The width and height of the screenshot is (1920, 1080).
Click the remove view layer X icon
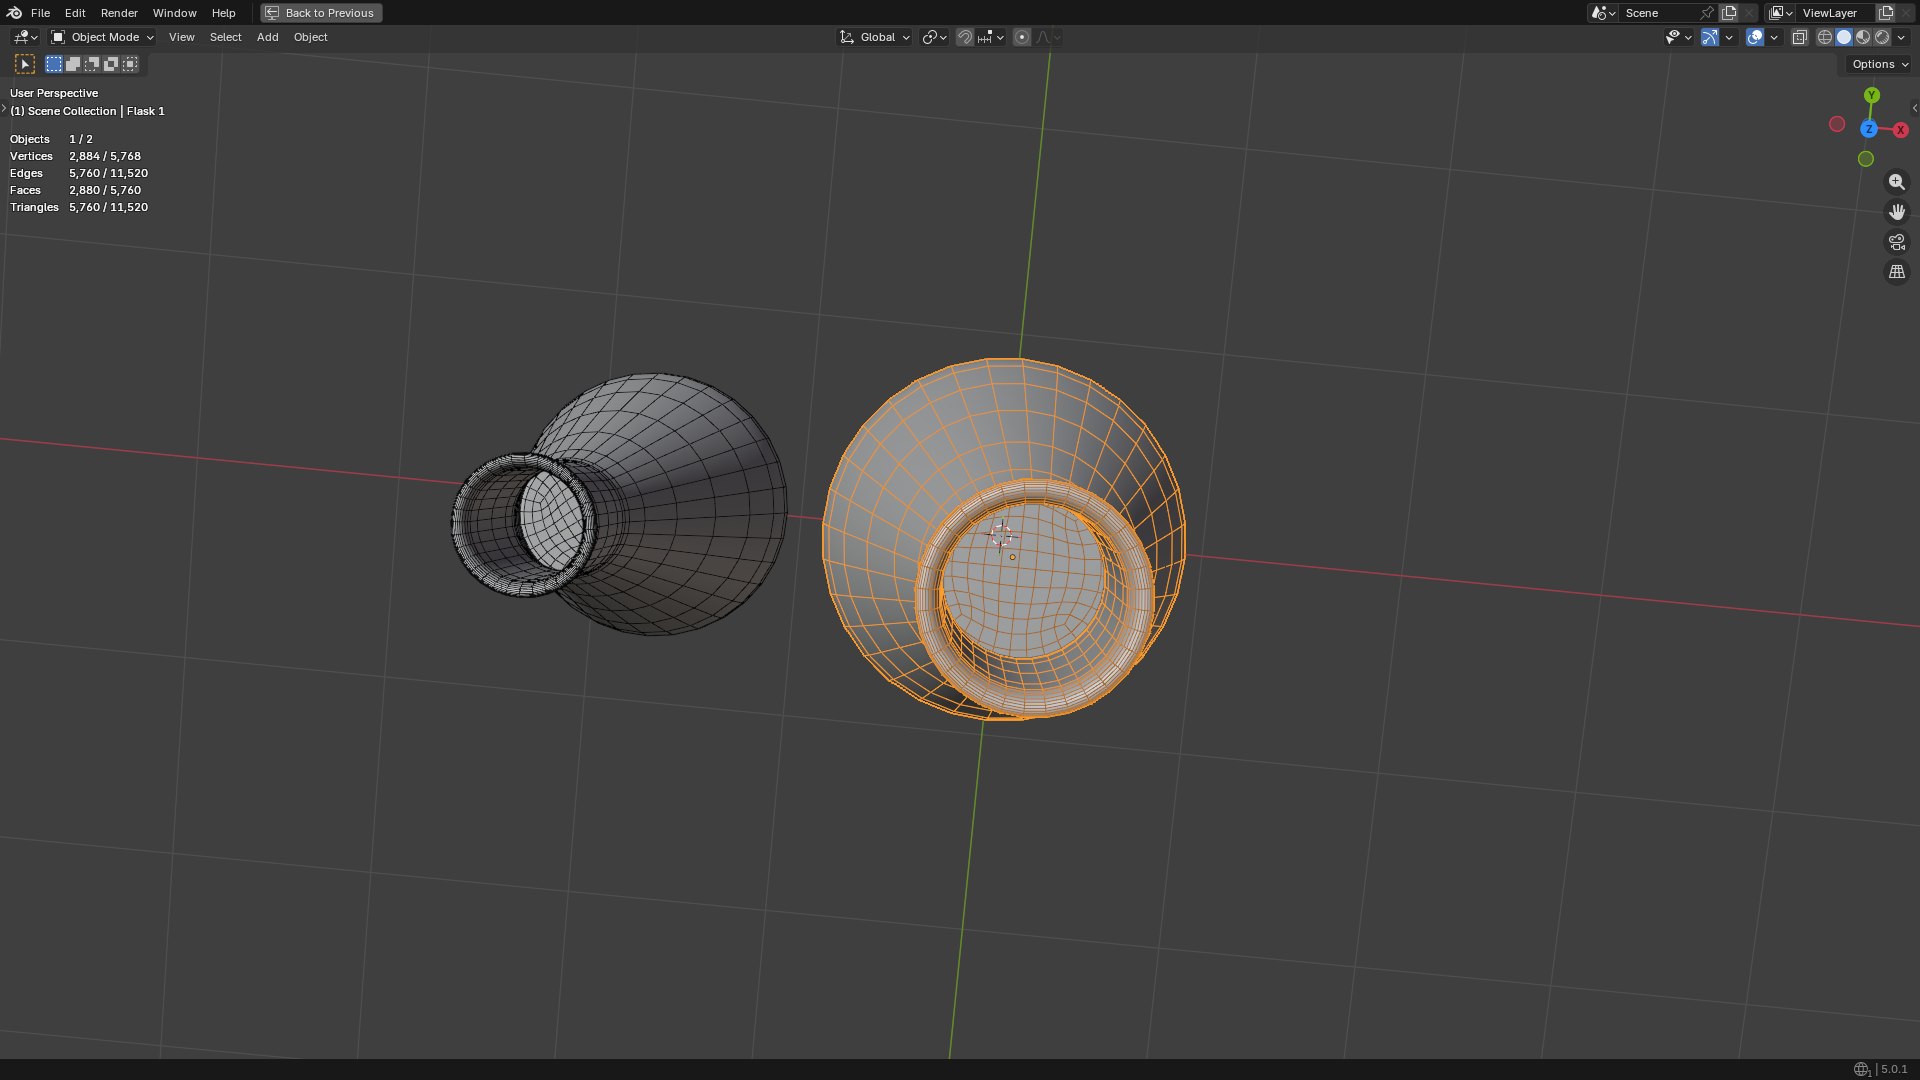point(1906,13)
